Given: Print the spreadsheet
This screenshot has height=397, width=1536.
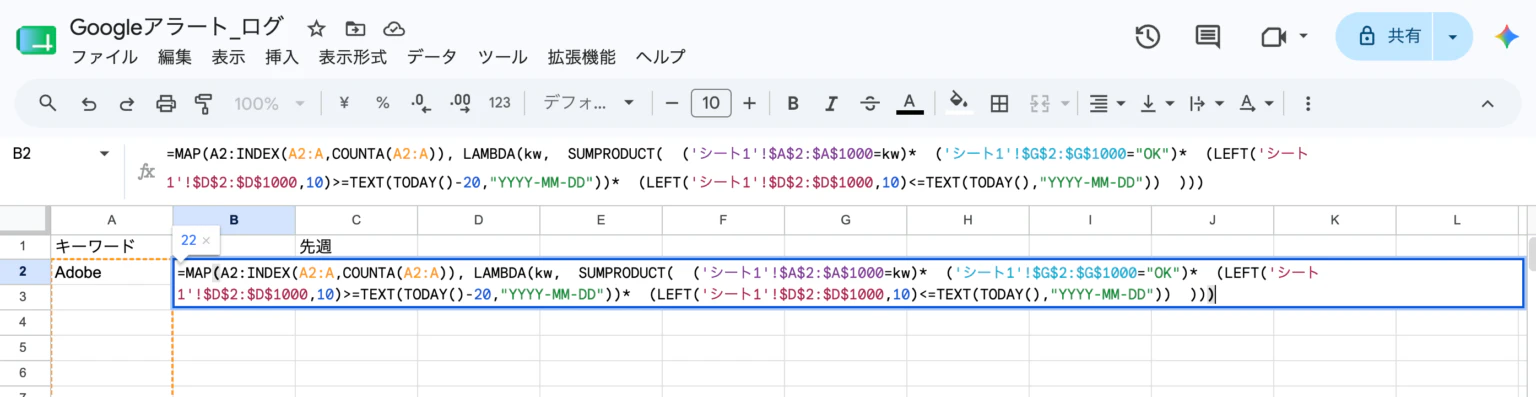Looking at the screenshot, I should [166, 103].
